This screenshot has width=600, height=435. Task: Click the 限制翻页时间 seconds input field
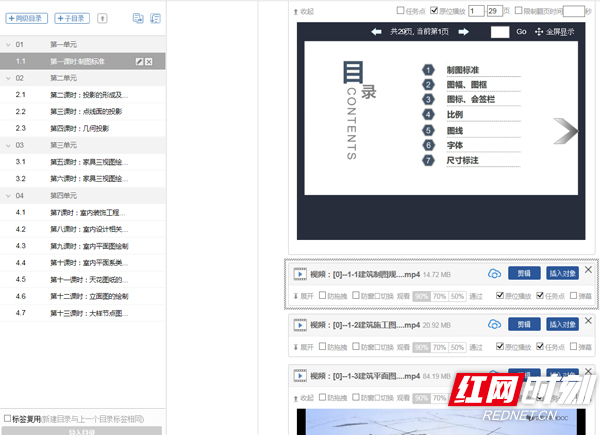pyautogui.click(x=574, y=11)
